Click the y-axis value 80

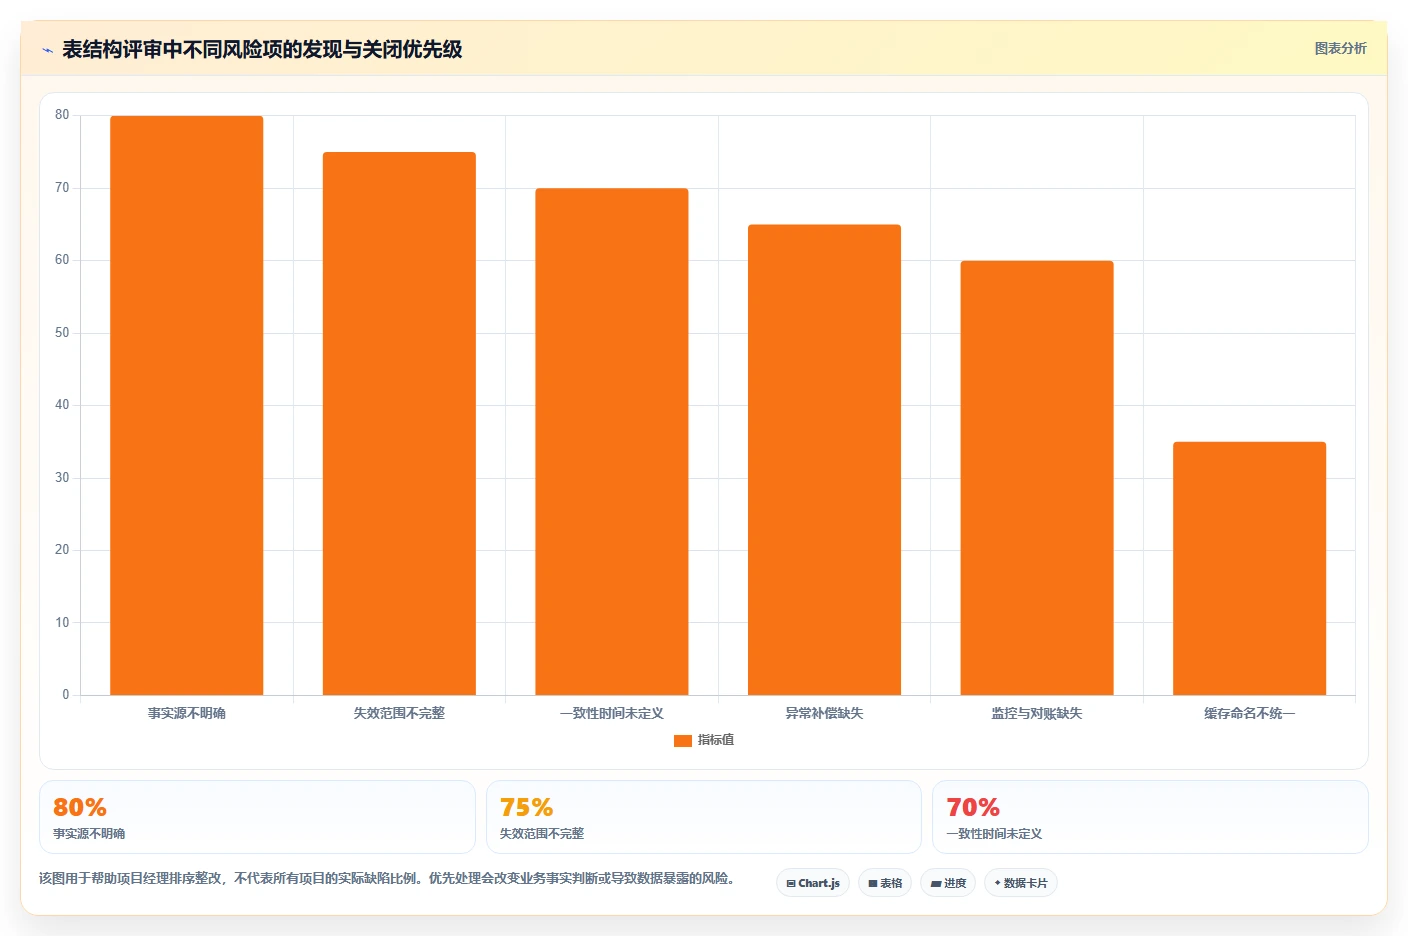point(62,115)
